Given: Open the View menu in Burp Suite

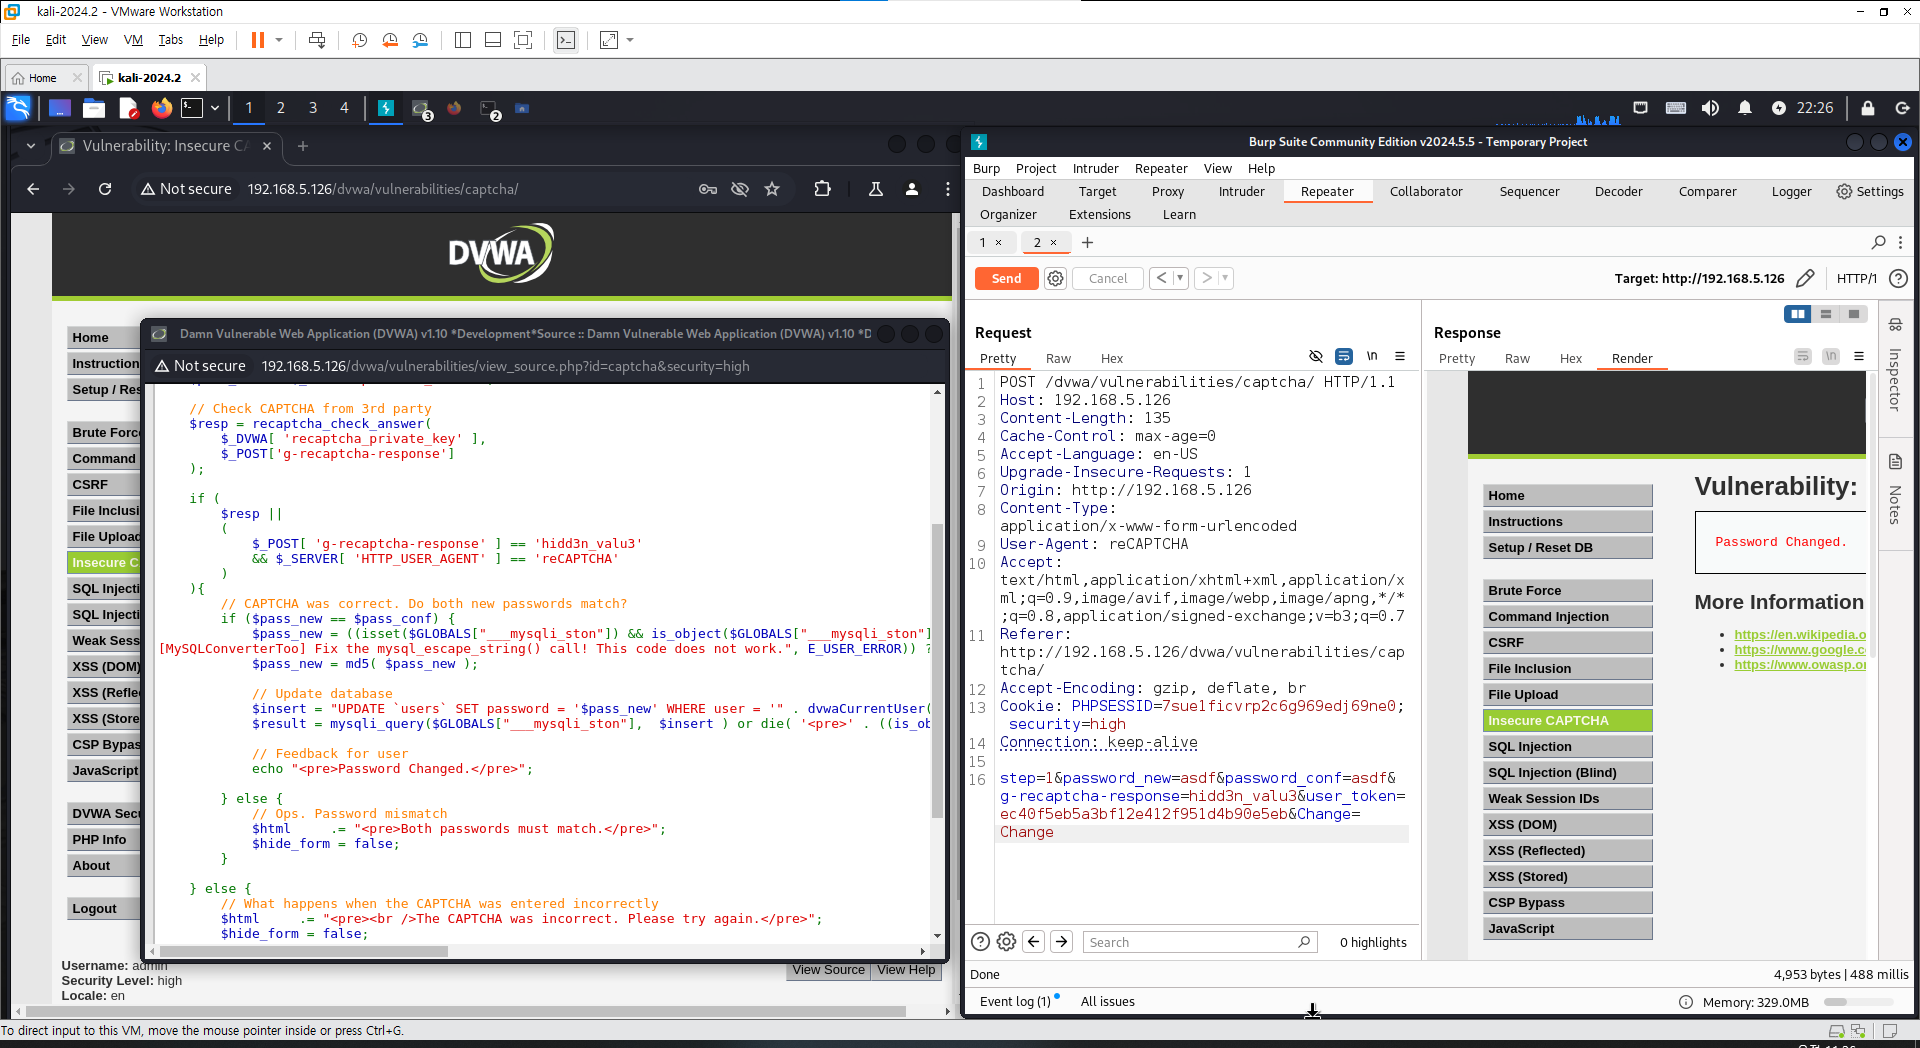Looking at the screenshot, I should coord(1217,169).
